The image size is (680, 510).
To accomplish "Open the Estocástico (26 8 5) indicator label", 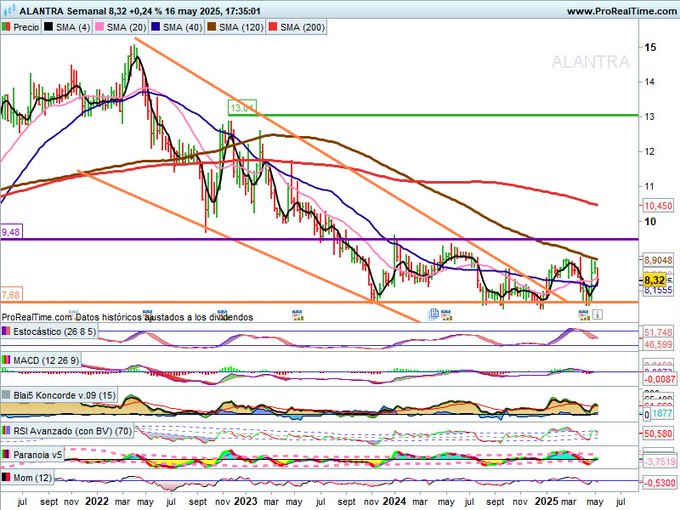I will coord(54,332).
